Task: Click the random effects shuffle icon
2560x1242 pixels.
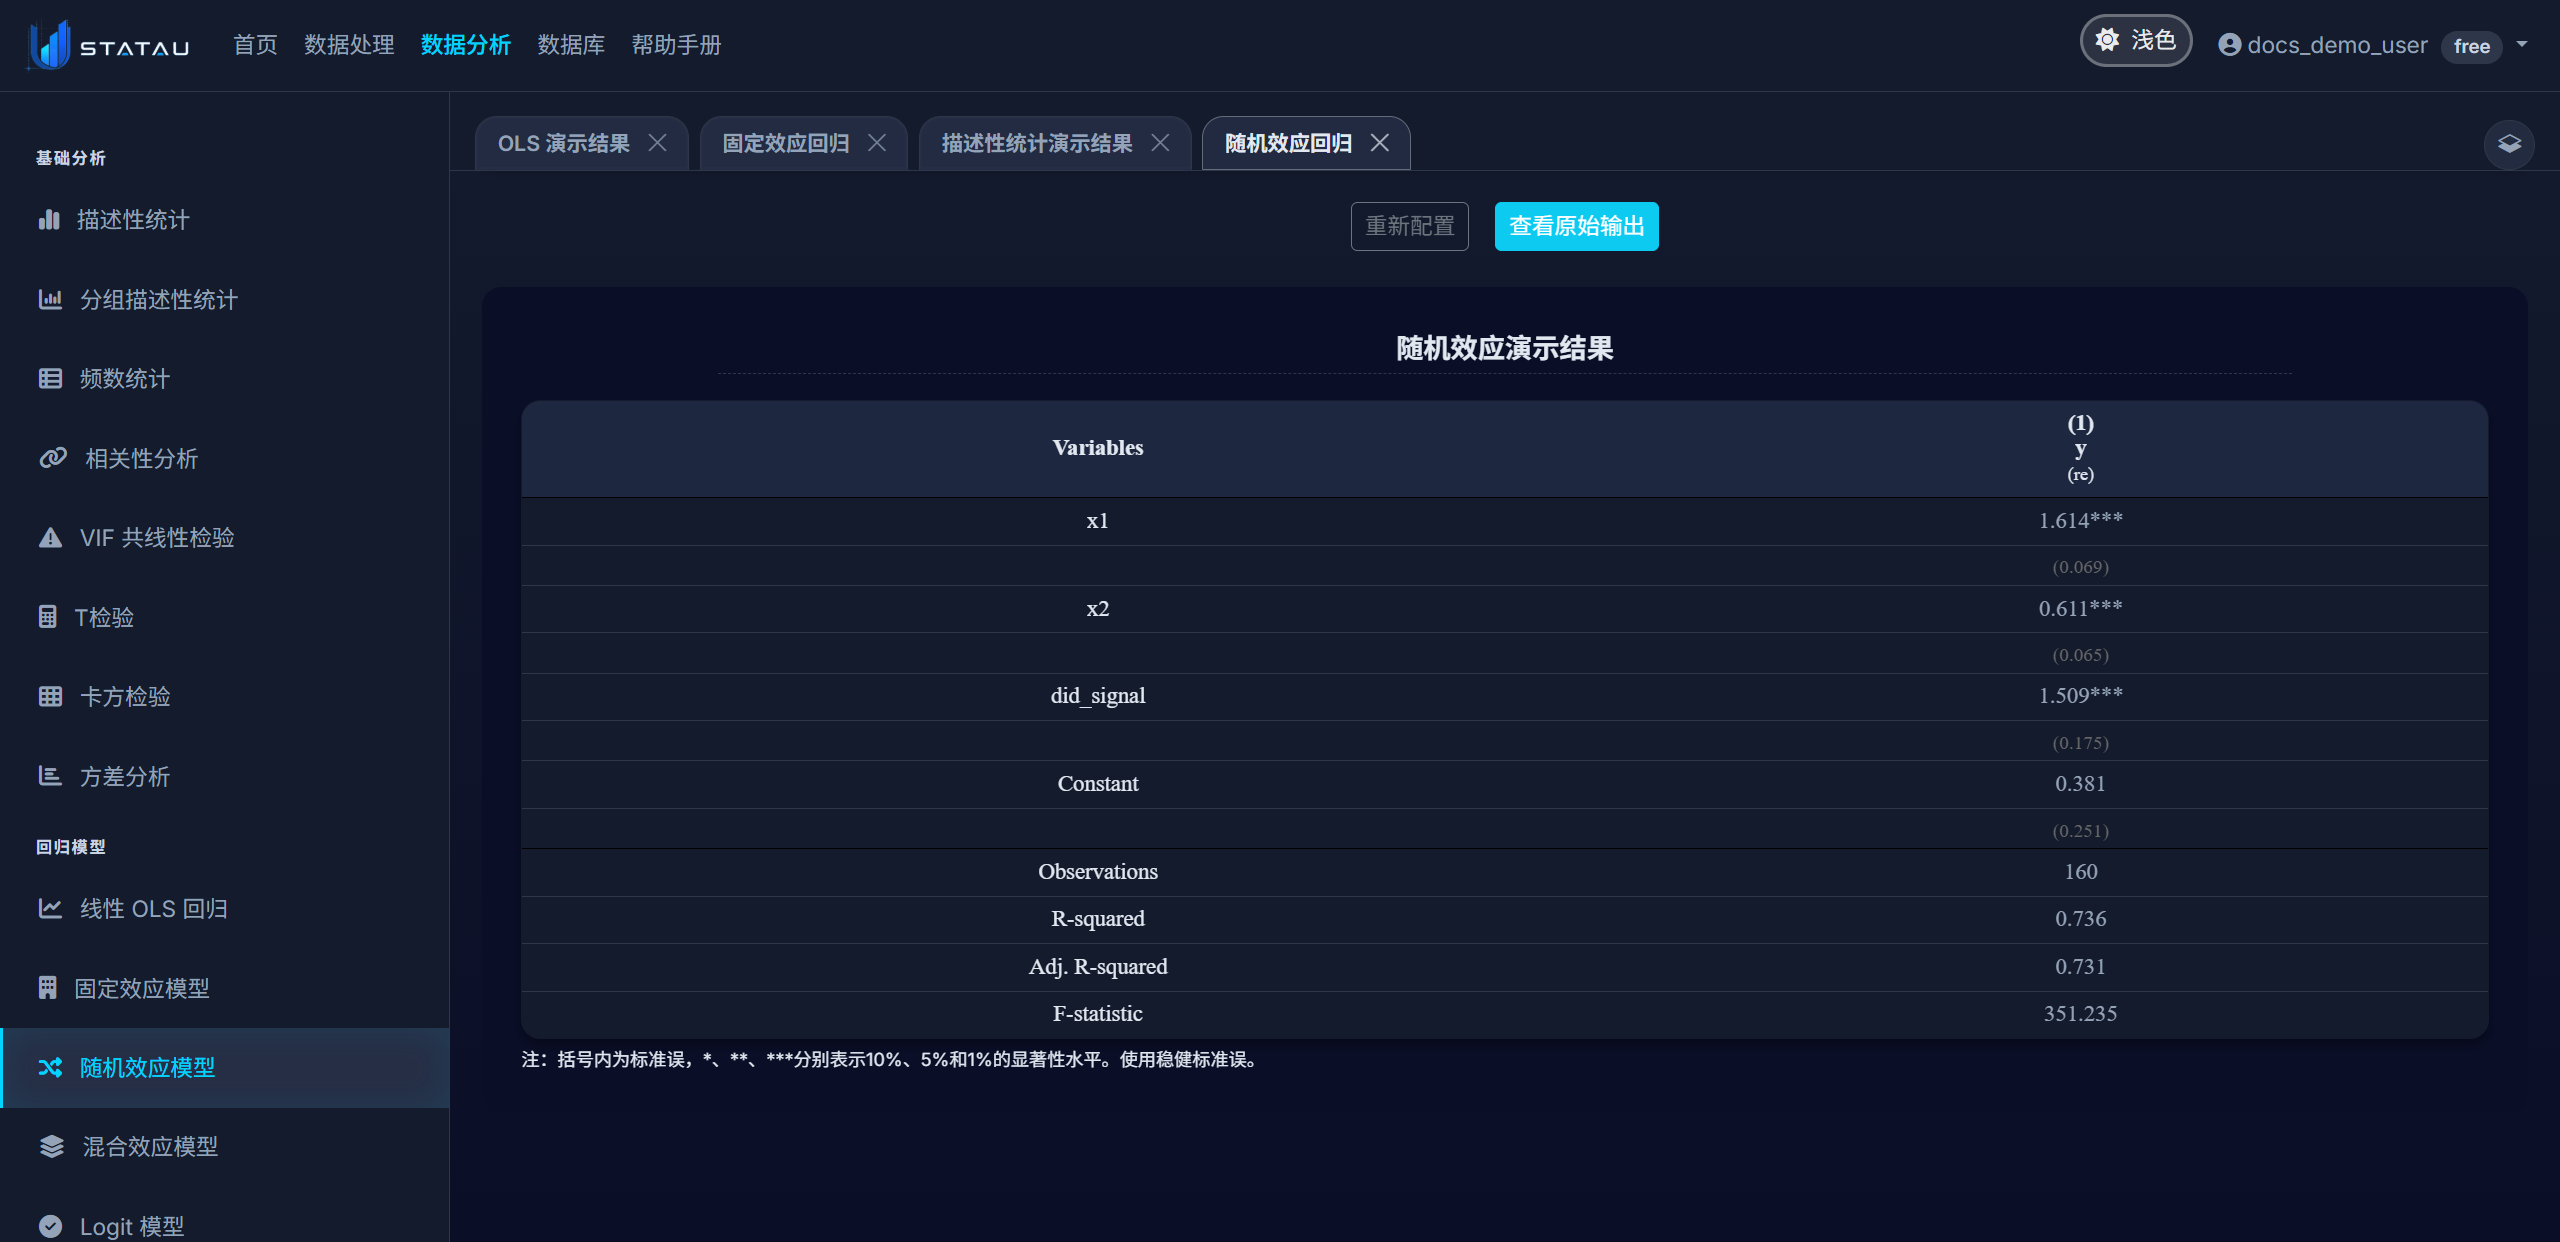Action: pos(50,1067)
